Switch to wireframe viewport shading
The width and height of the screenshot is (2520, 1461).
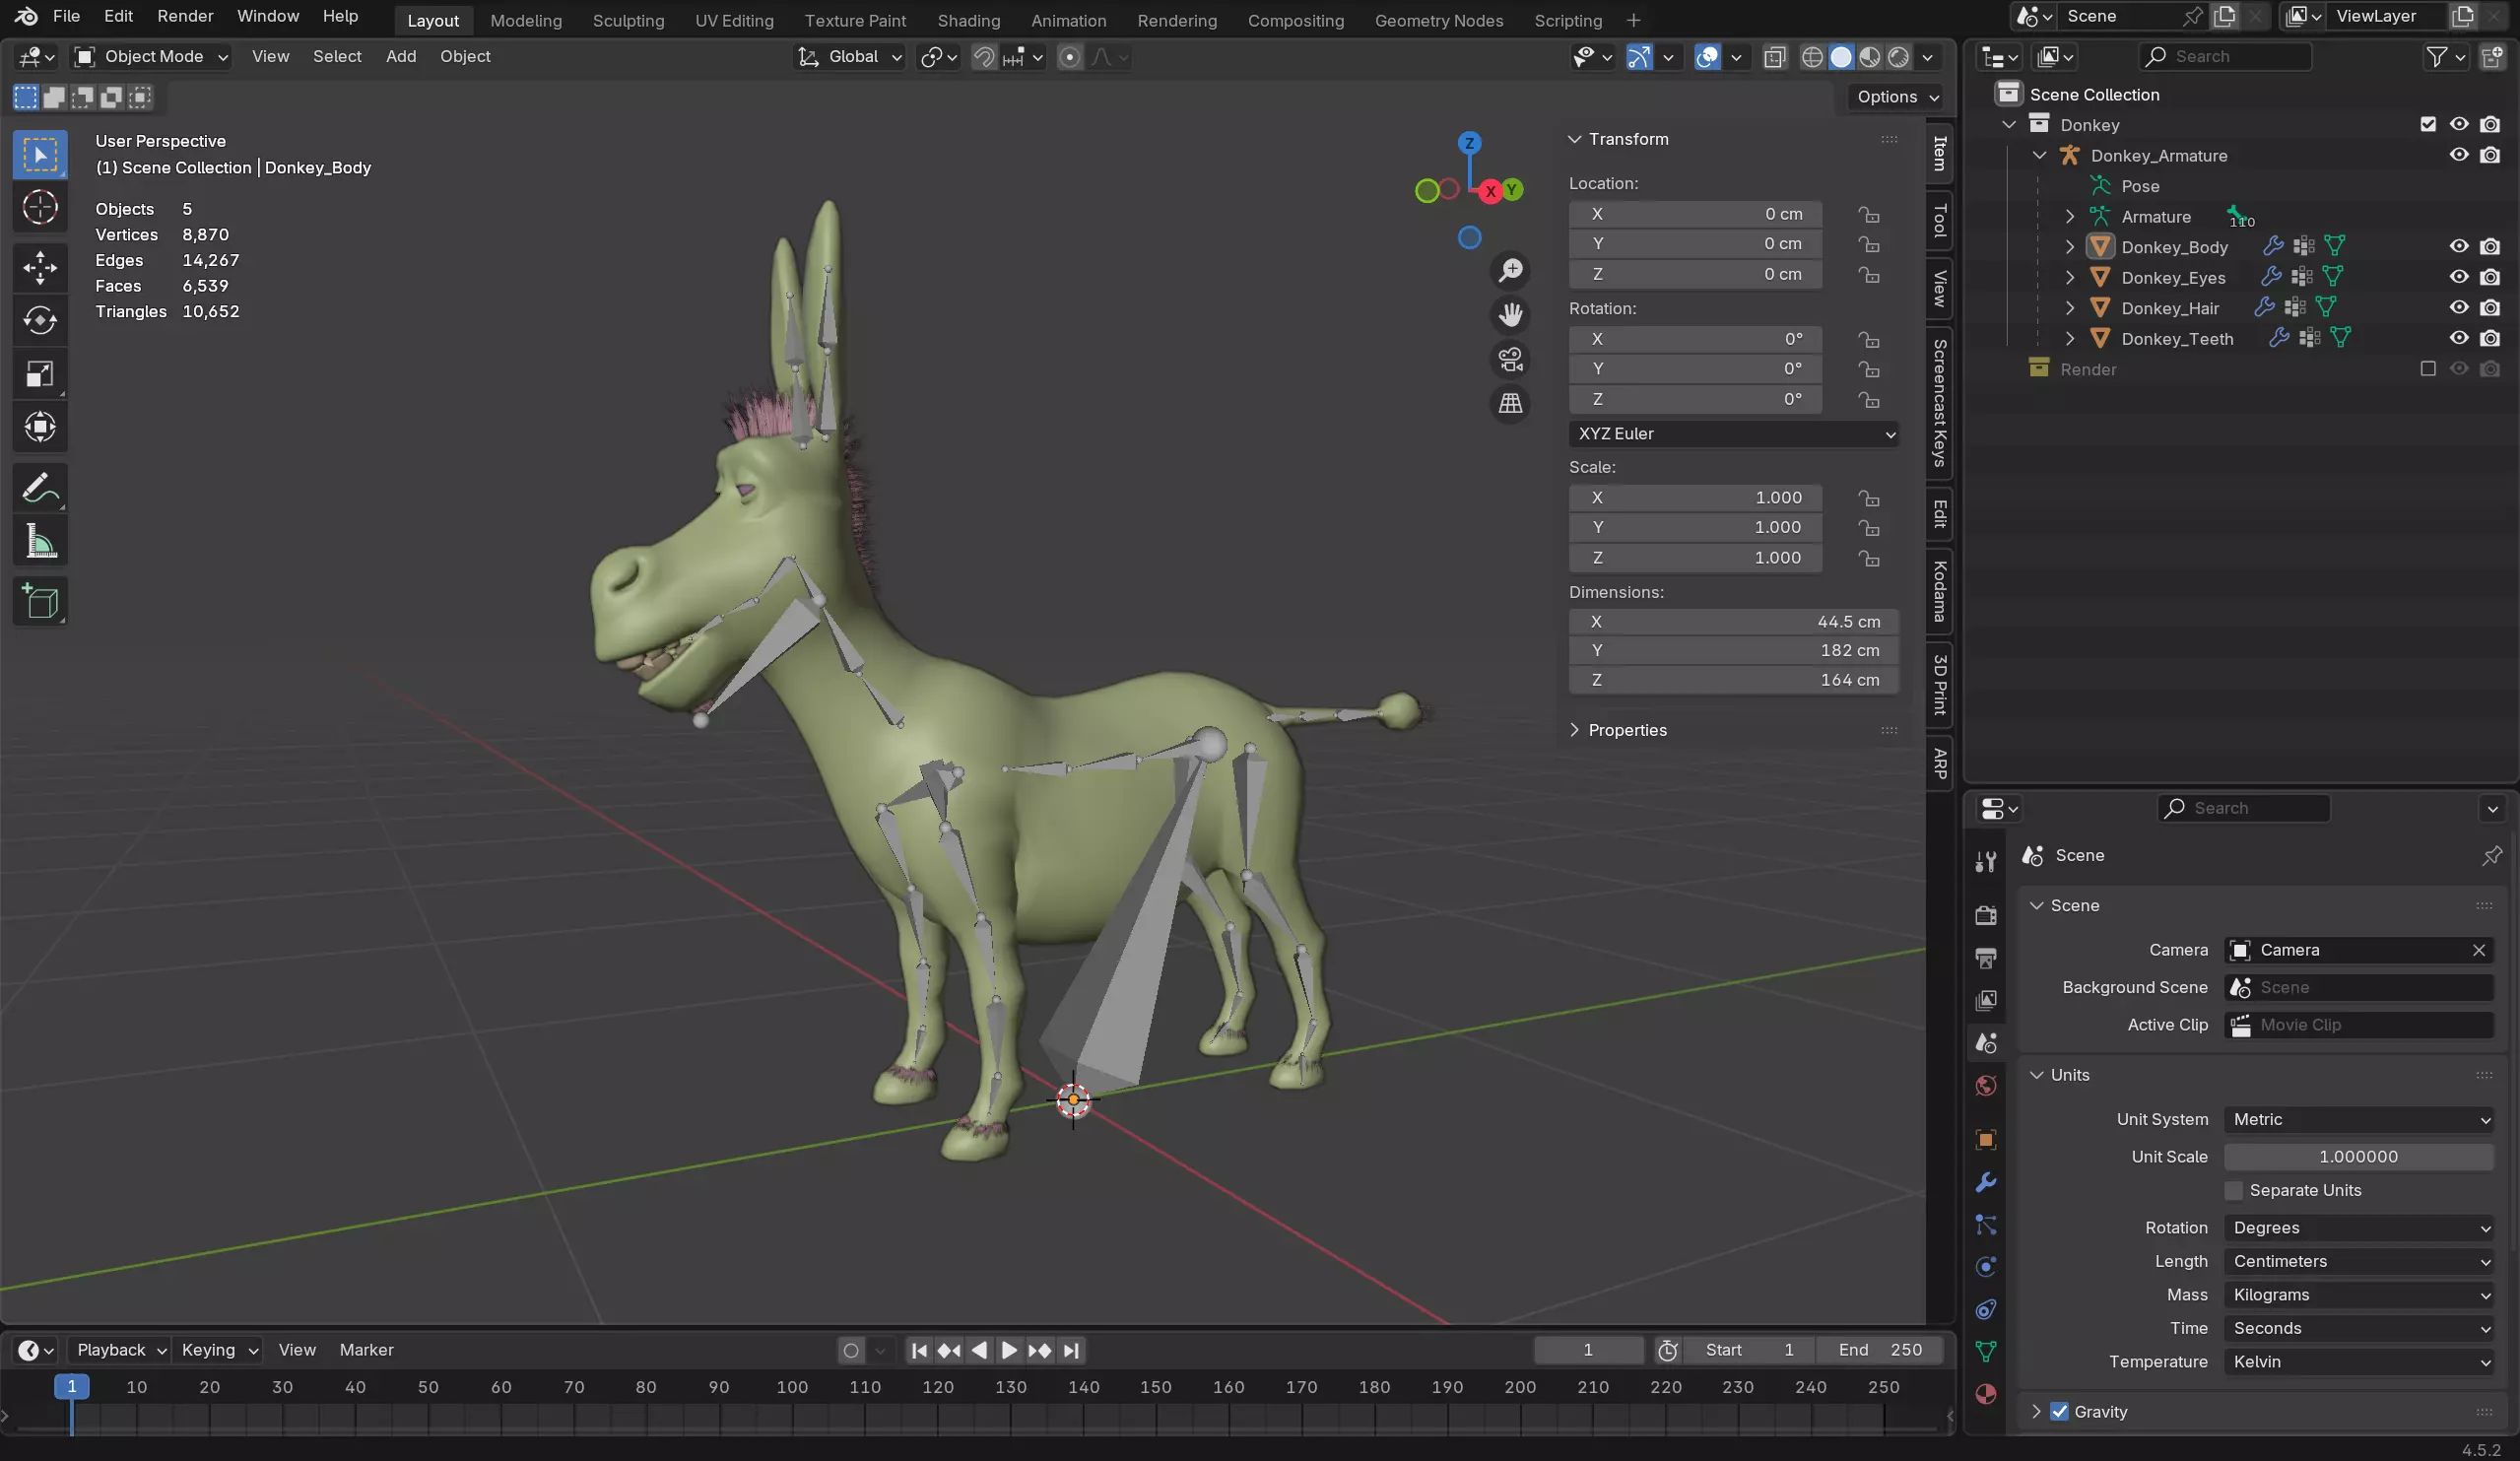pos(1811,57)
